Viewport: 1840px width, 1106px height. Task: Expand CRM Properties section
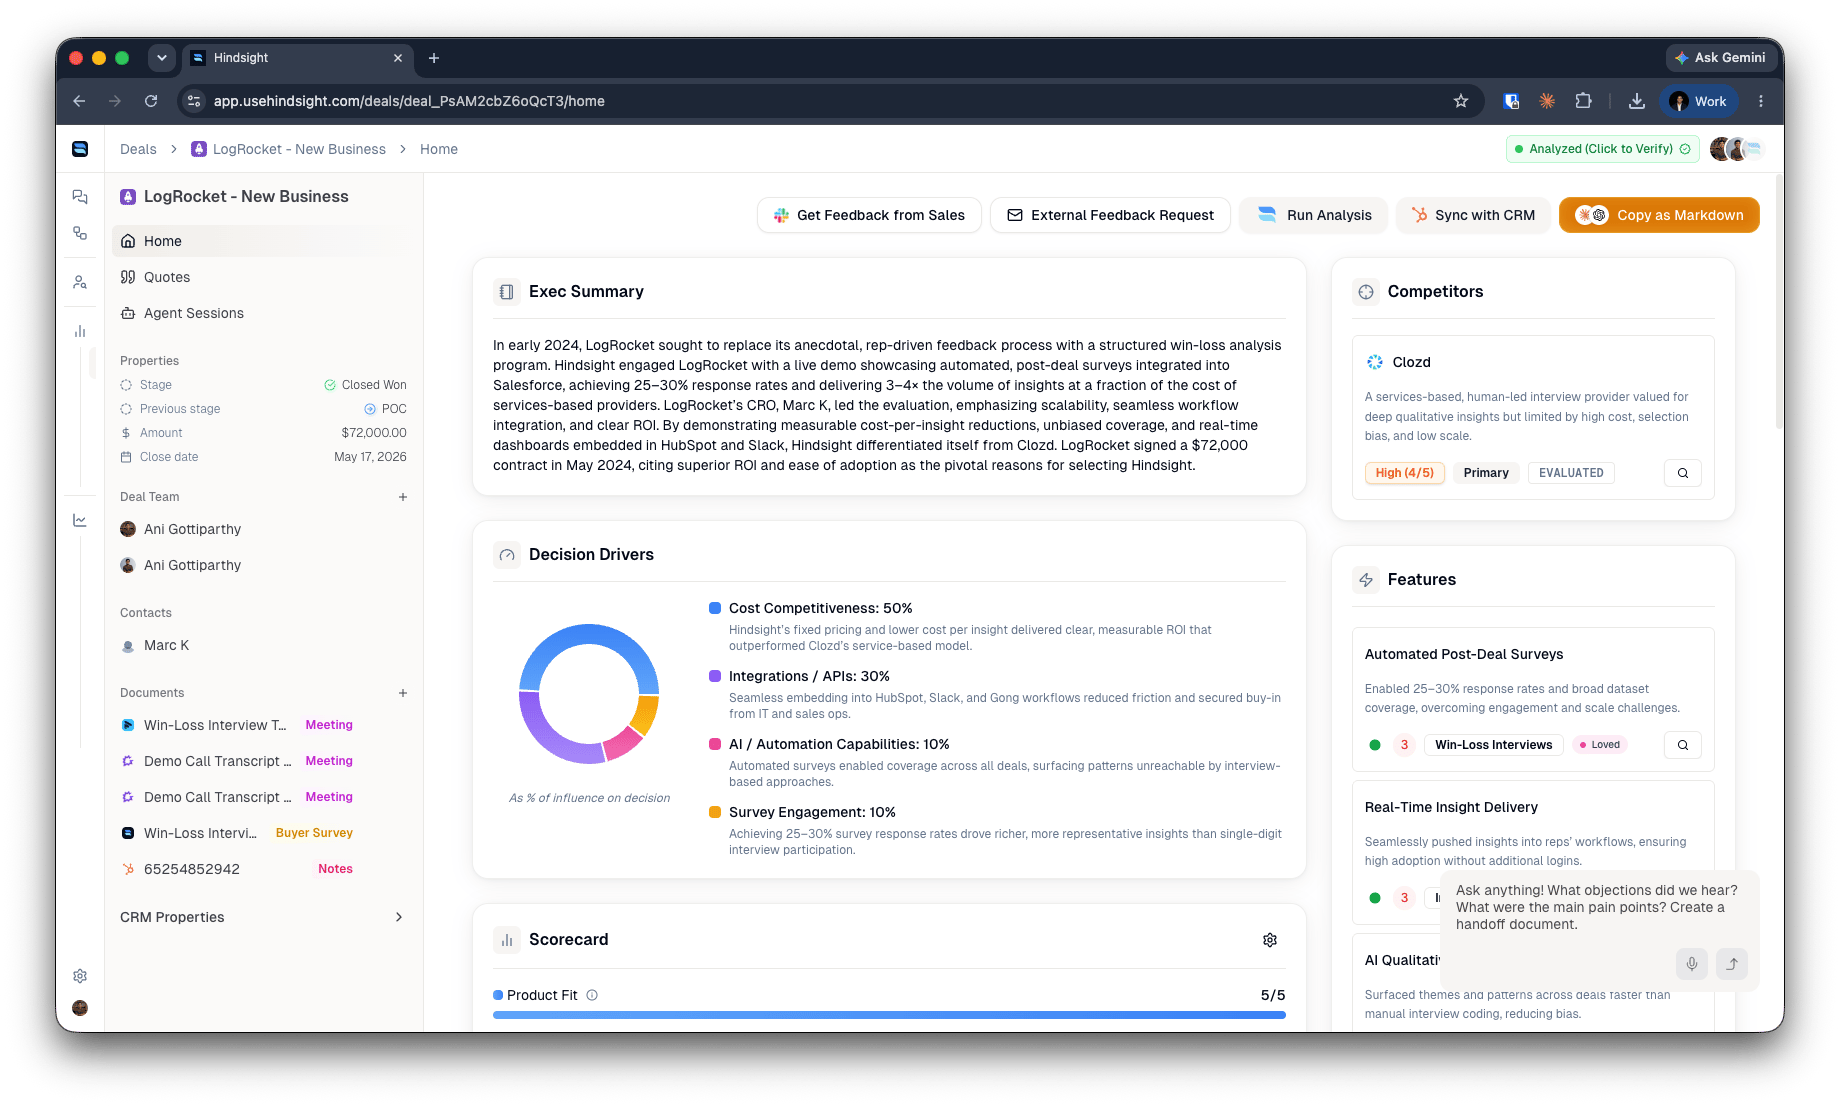point(262,917)
